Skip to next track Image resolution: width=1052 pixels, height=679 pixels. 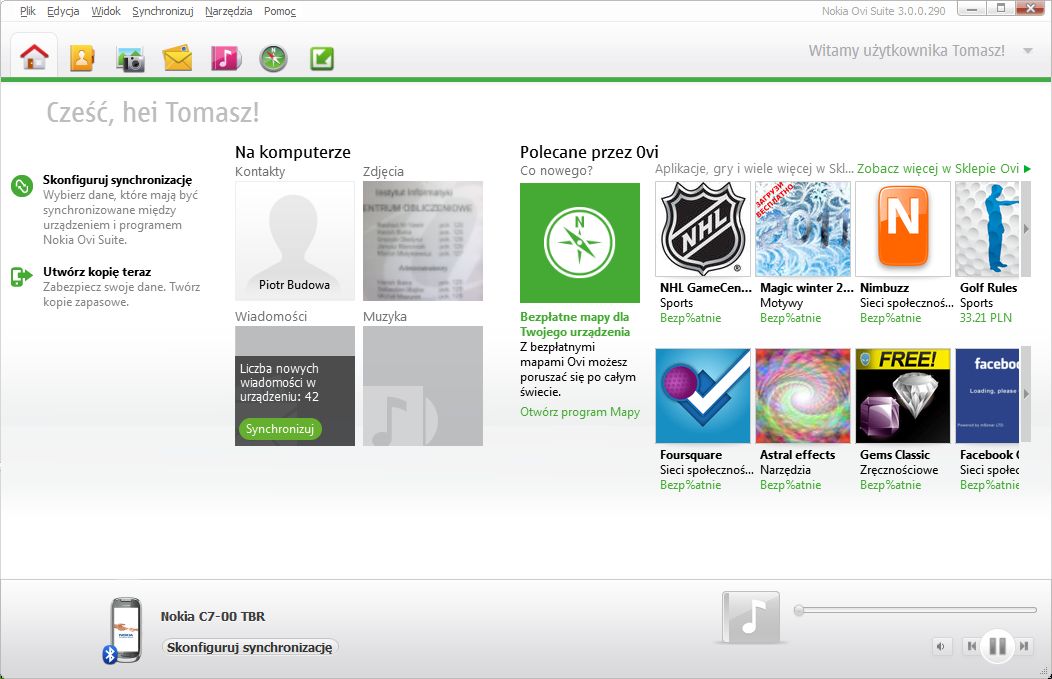(1024, 647)
